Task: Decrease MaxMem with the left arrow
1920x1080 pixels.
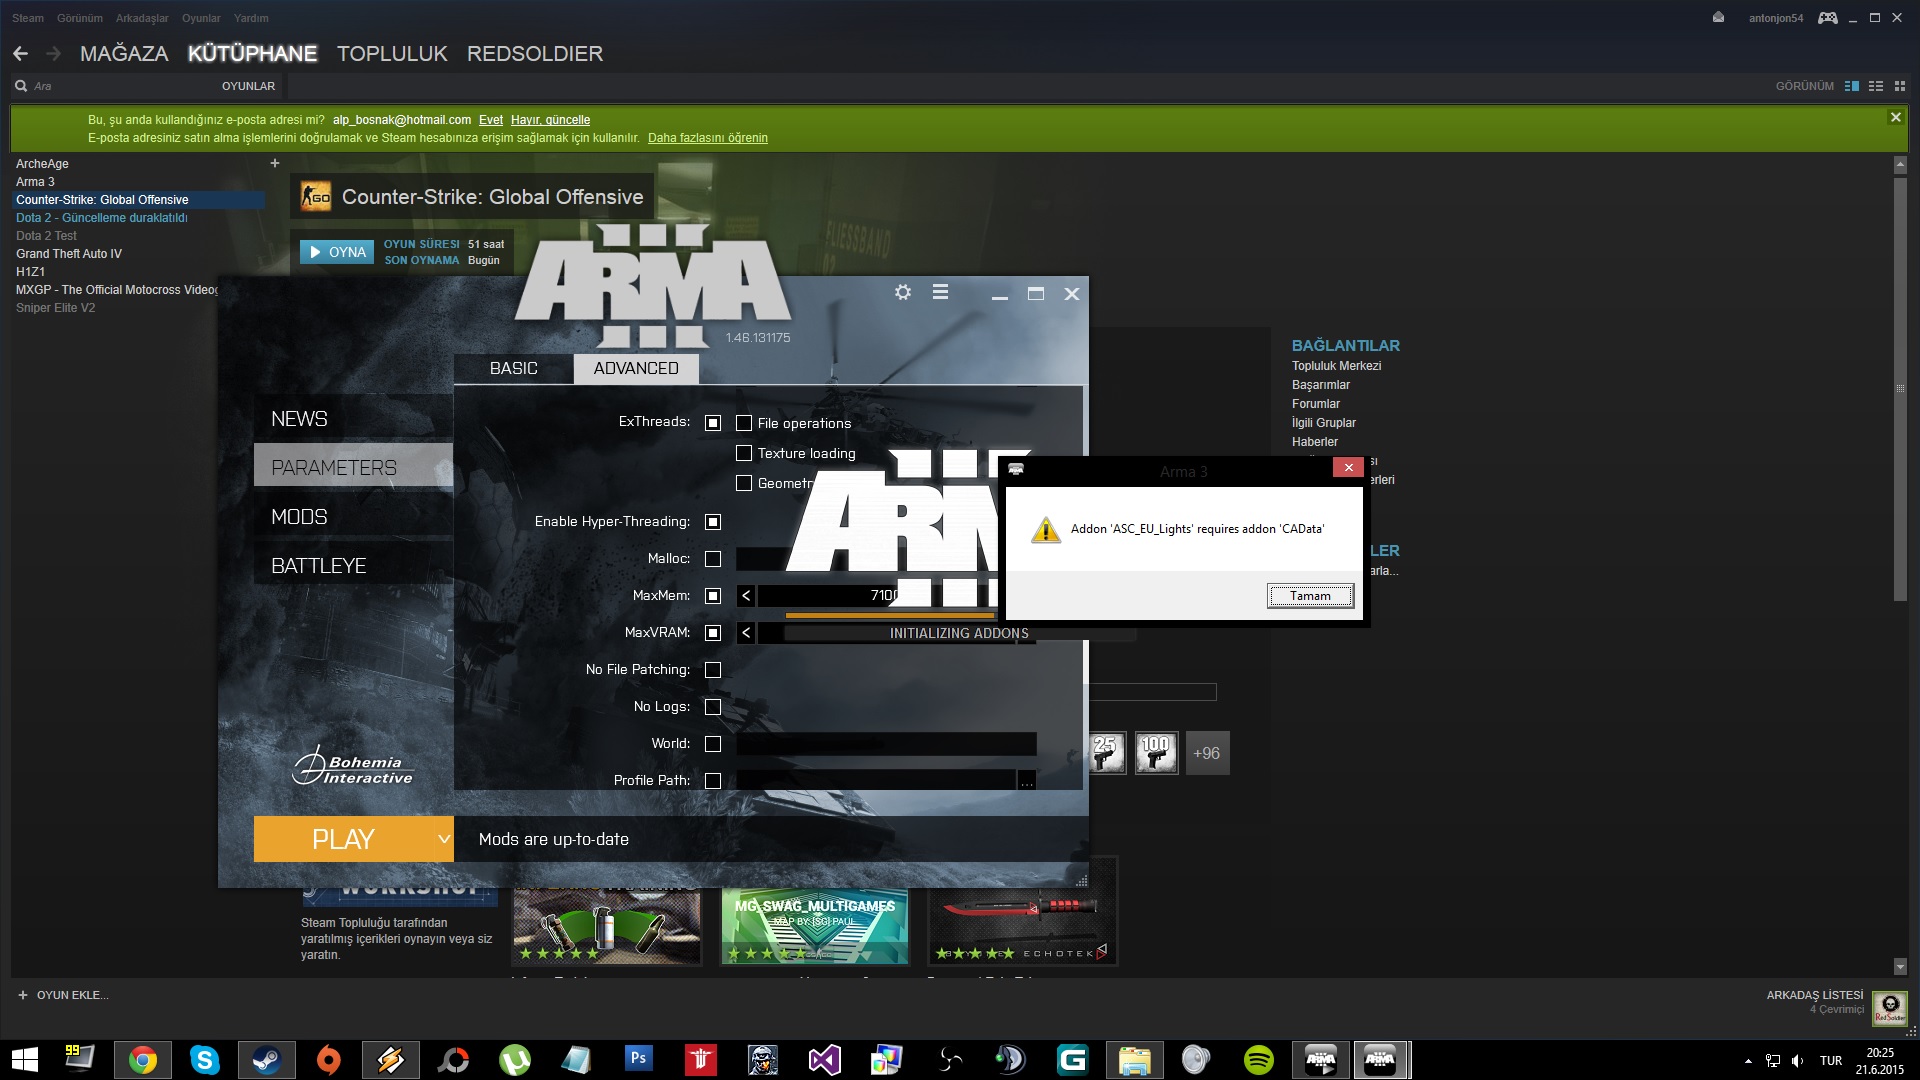Action: click(746, 596)
